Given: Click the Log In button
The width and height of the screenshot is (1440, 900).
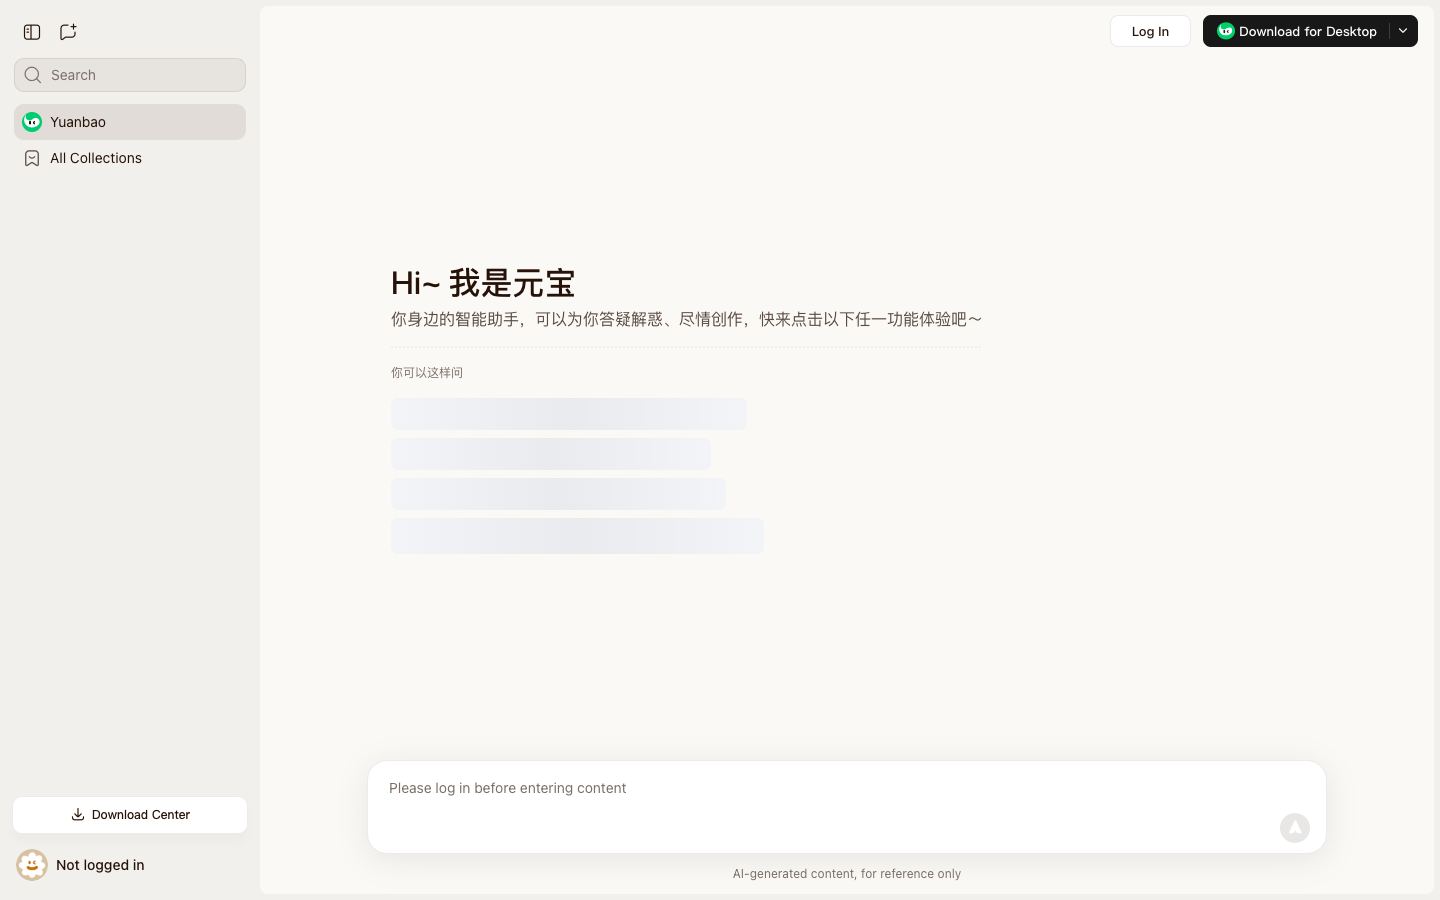Looking at the screenshot, I should click(x=1150, y=31).
